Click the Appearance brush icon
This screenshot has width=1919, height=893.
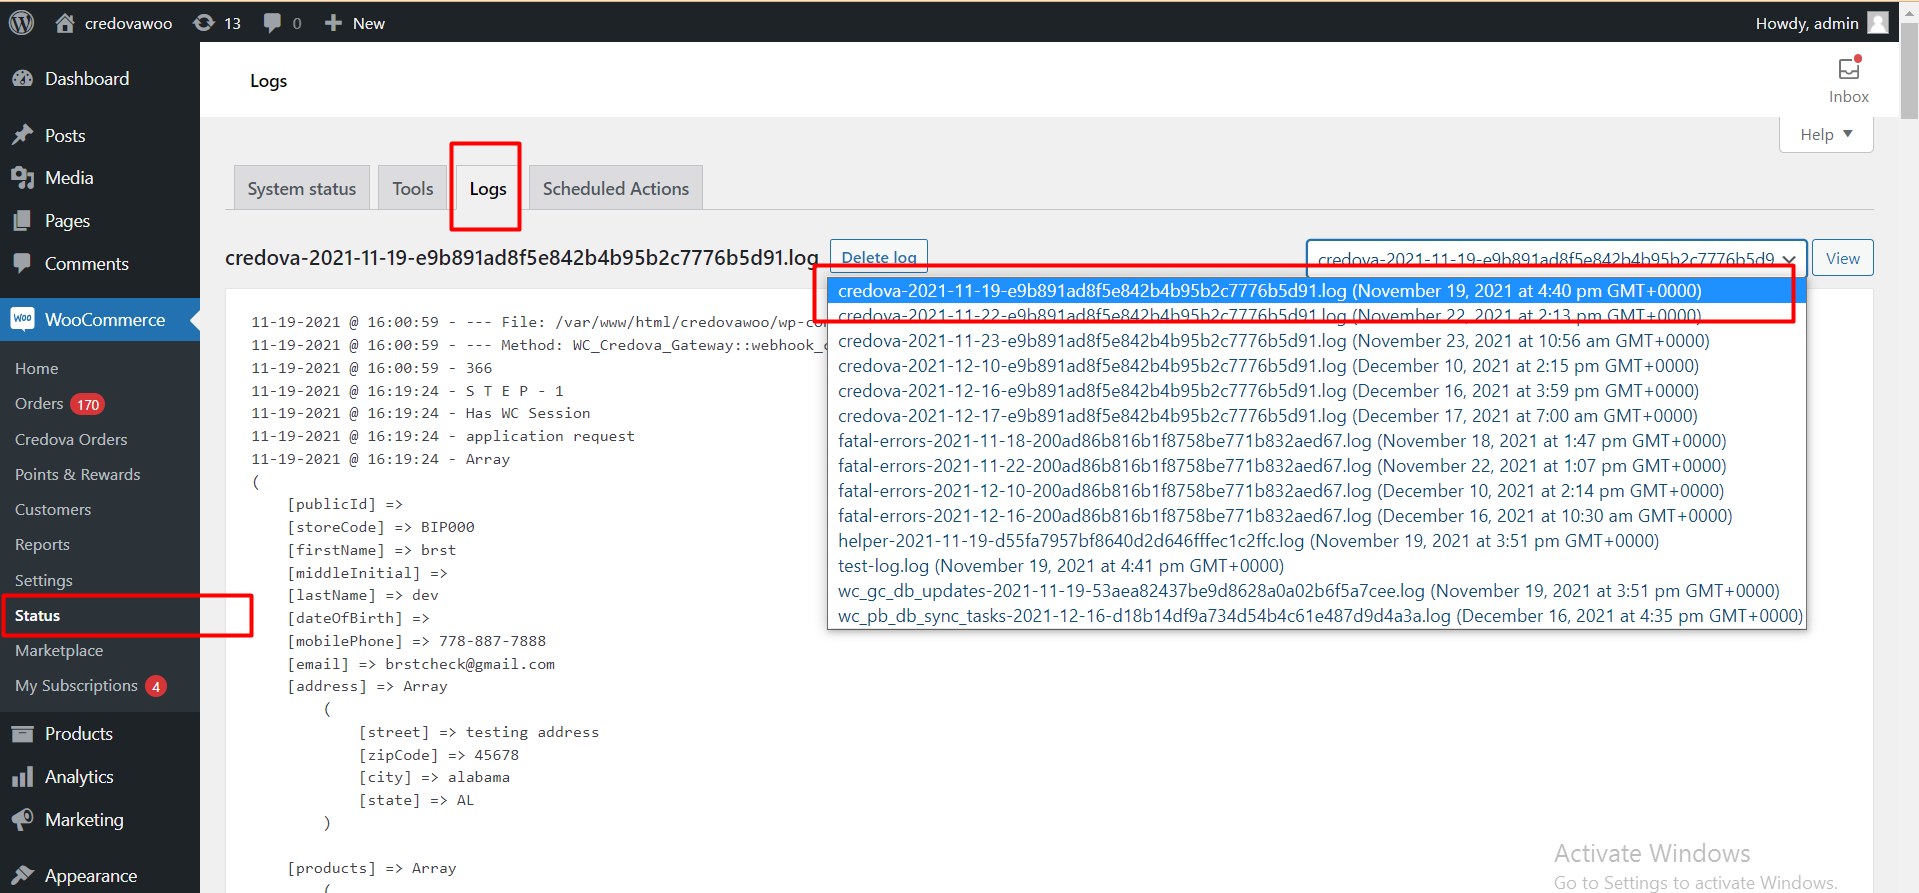22,875
